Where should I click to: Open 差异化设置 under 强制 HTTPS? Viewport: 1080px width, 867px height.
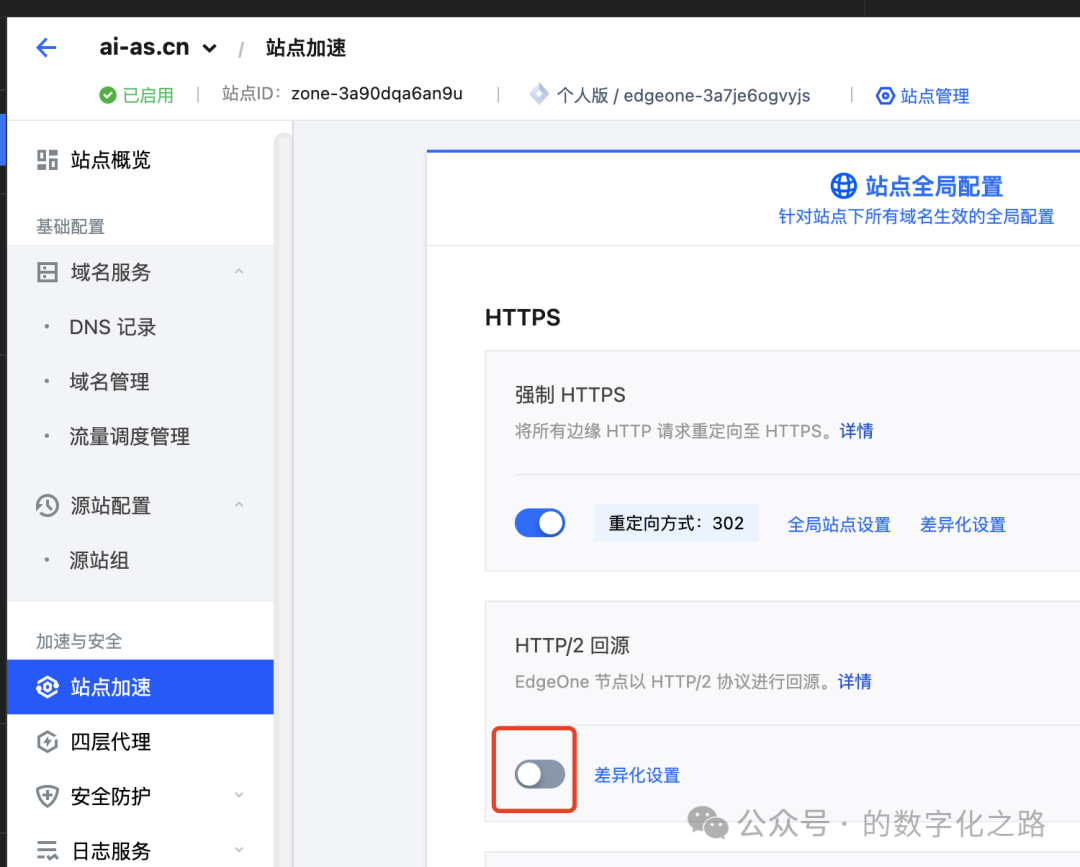(x=962, y=524)
